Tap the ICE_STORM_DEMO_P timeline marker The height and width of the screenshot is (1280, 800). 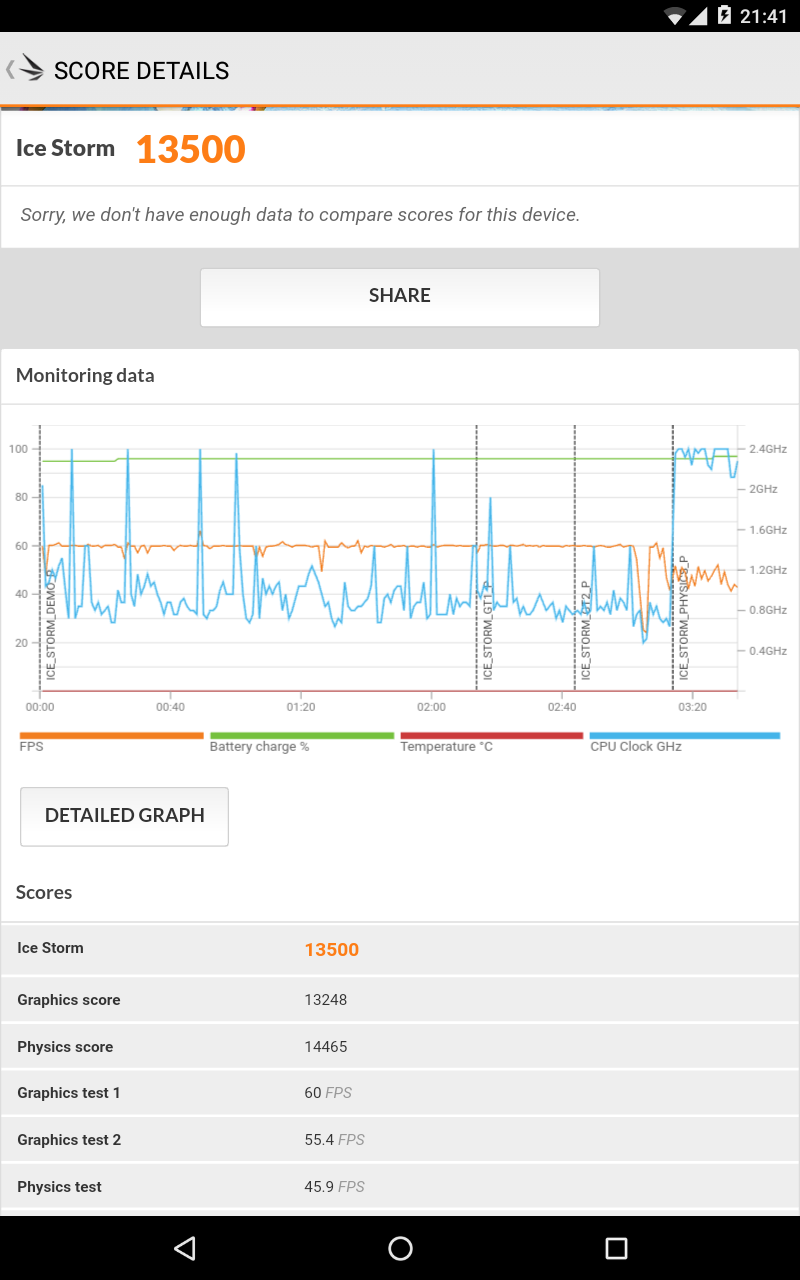[51, 624]
